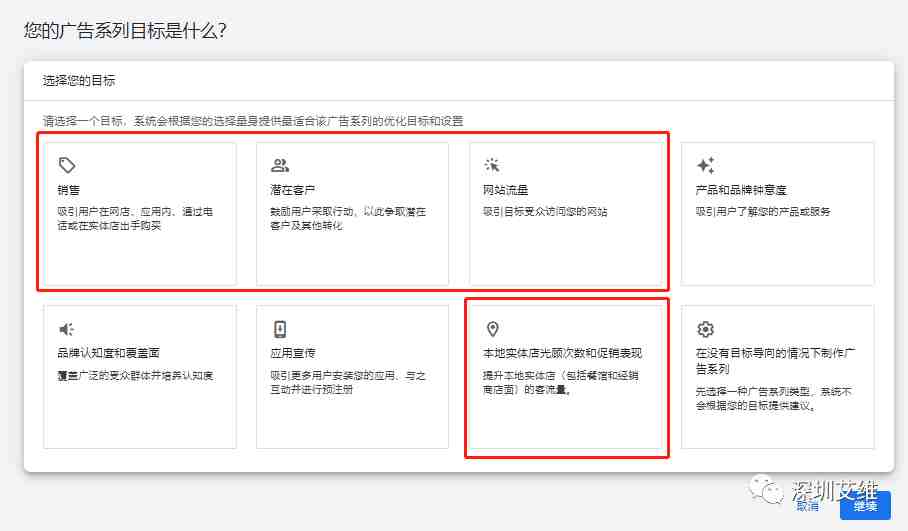Click the 取消 cancel button
This screenshot has height=531, width=908.
pos(807,506)
